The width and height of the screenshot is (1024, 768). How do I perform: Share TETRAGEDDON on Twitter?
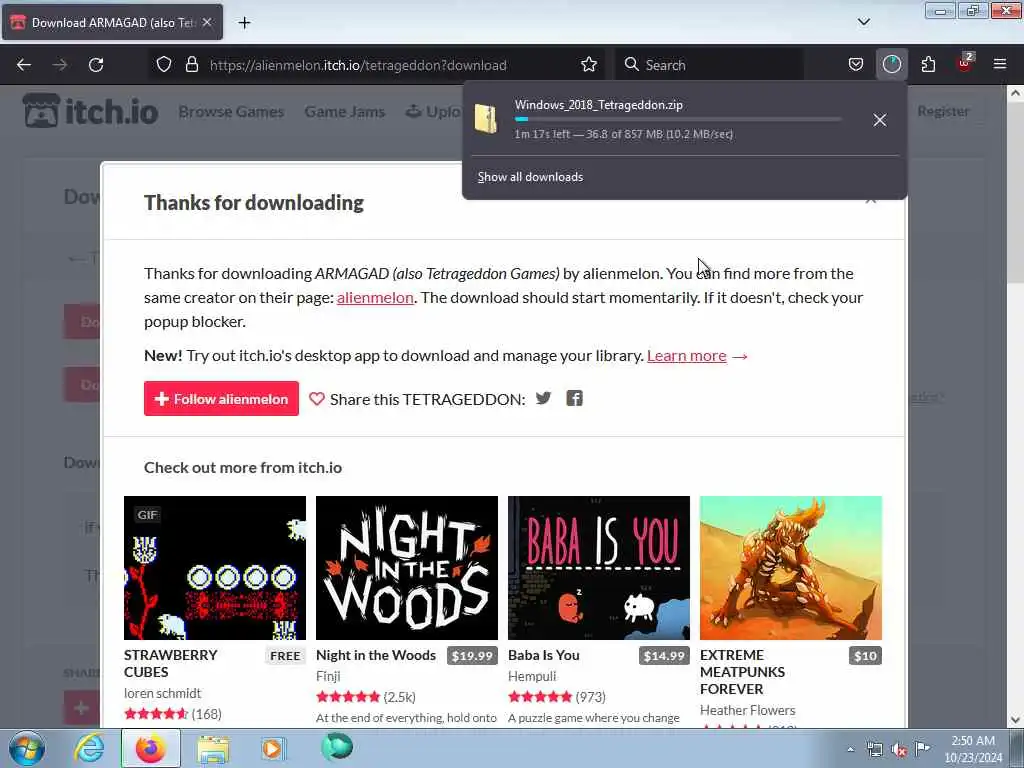[543, 398]
